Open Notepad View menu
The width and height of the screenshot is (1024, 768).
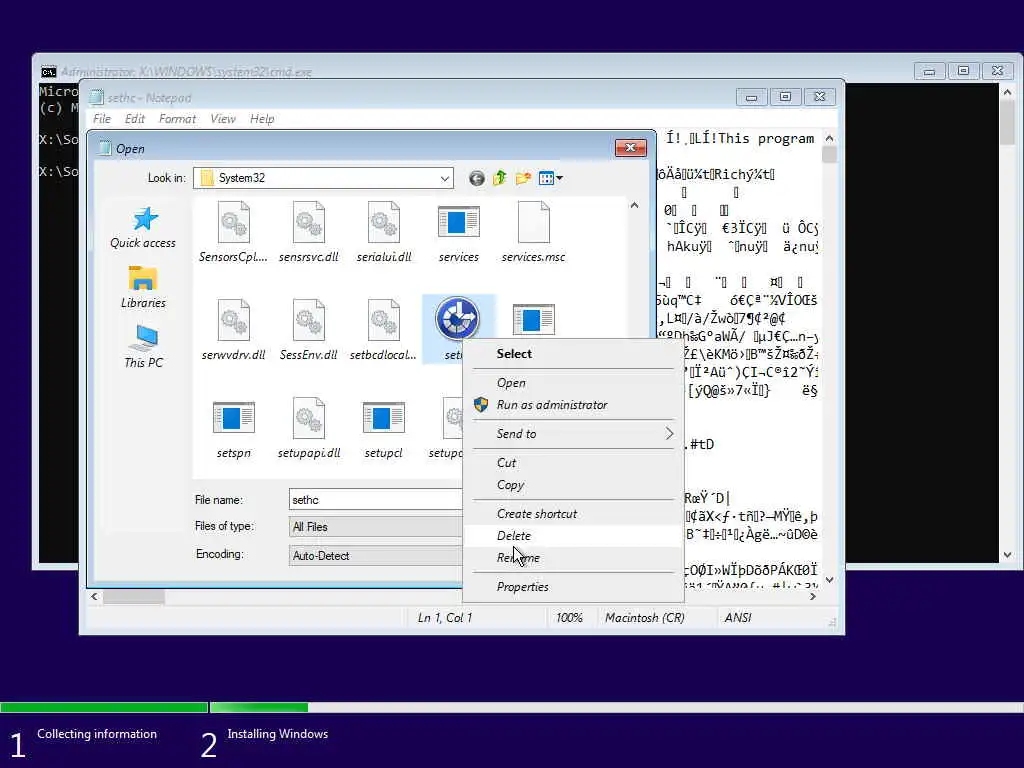pyautogui.click(x=223, y=119)
